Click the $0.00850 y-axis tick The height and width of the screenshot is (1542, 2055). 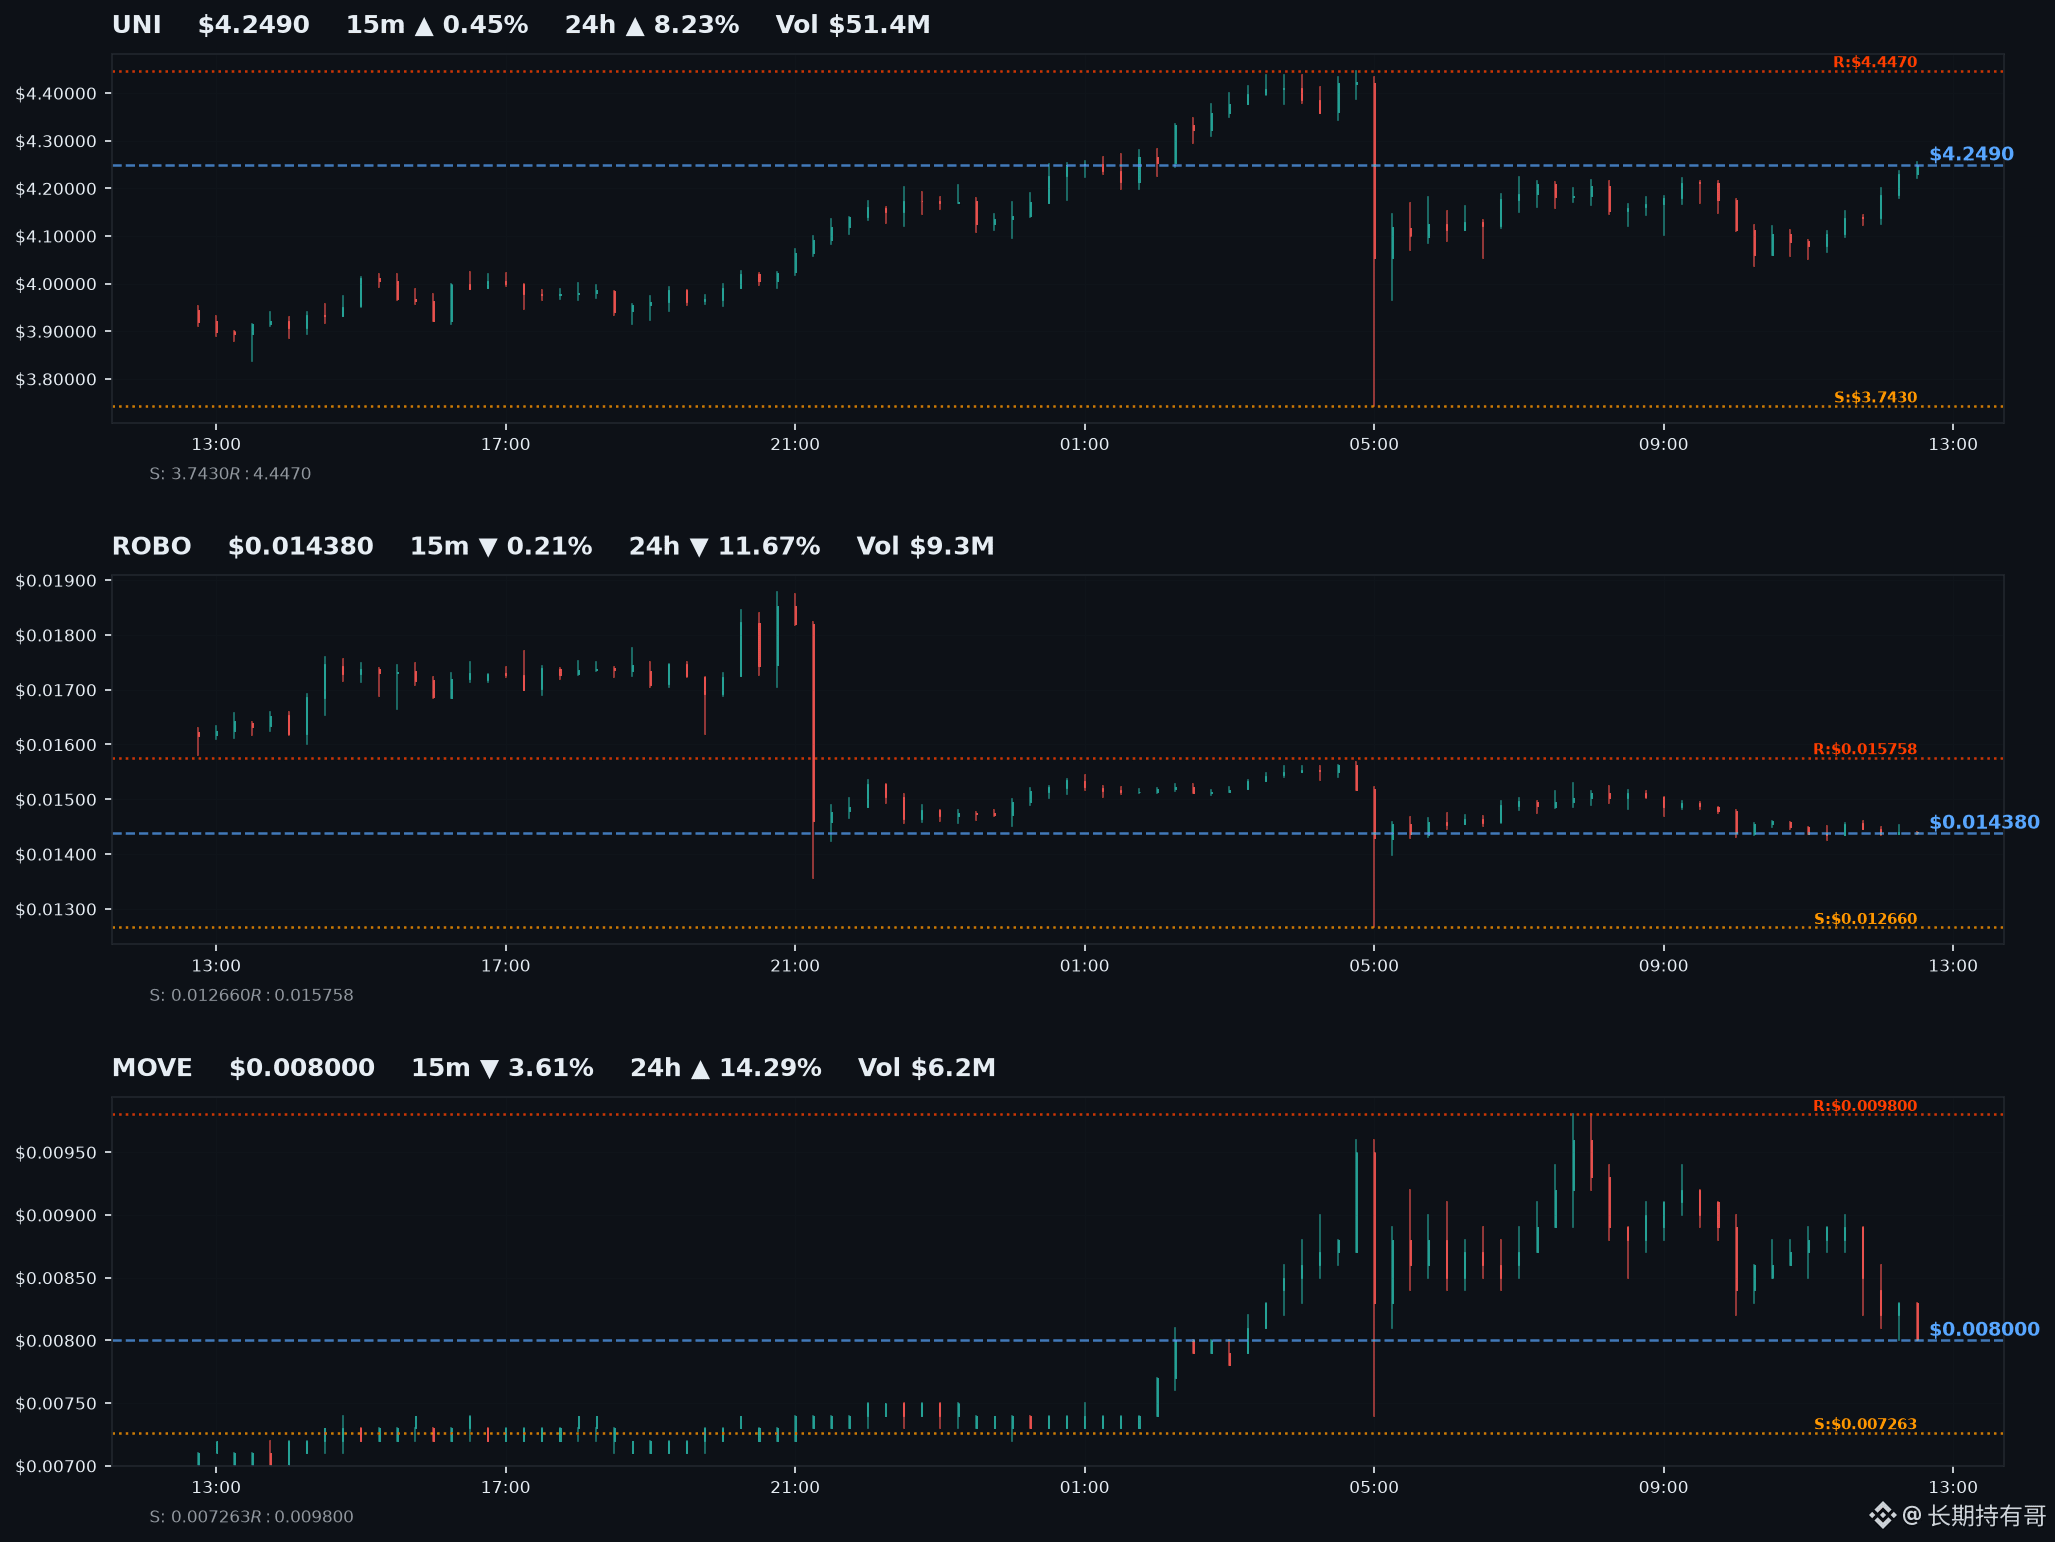56,1279
